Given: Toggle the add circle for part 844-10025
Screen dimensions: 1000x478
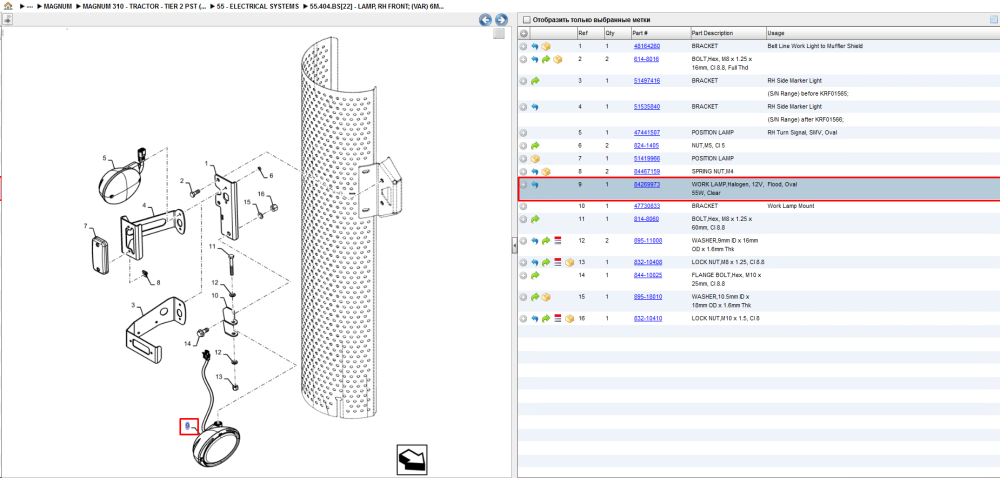Looking at the screenshot, I should (524, 275).
